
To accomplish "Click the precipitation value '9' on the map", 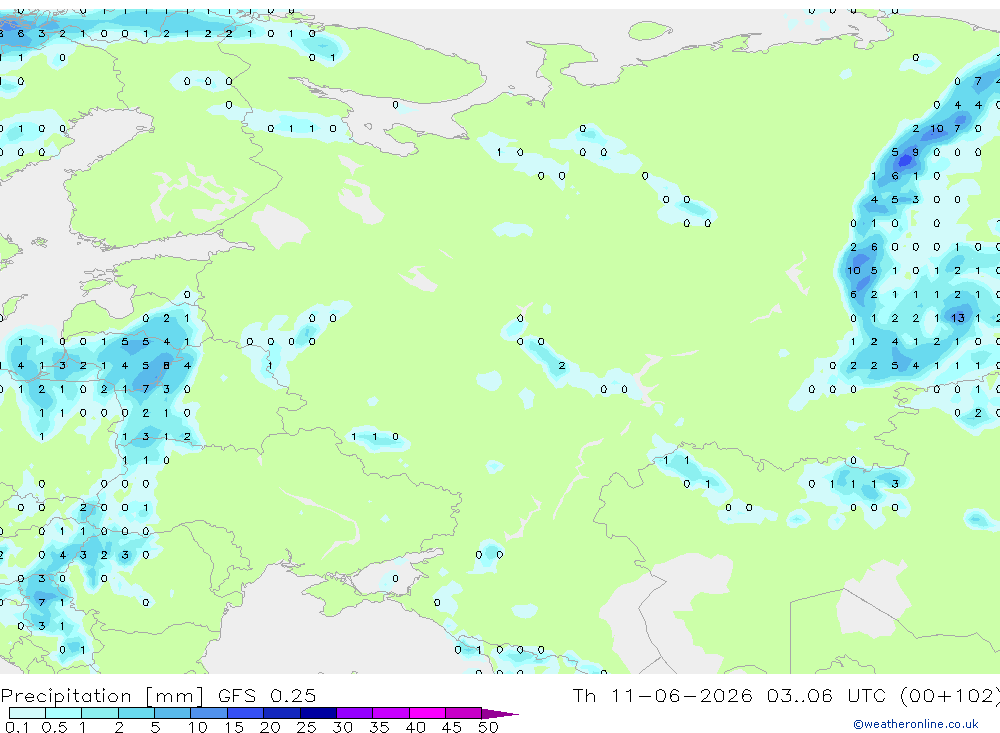I will tap(916, 152).
